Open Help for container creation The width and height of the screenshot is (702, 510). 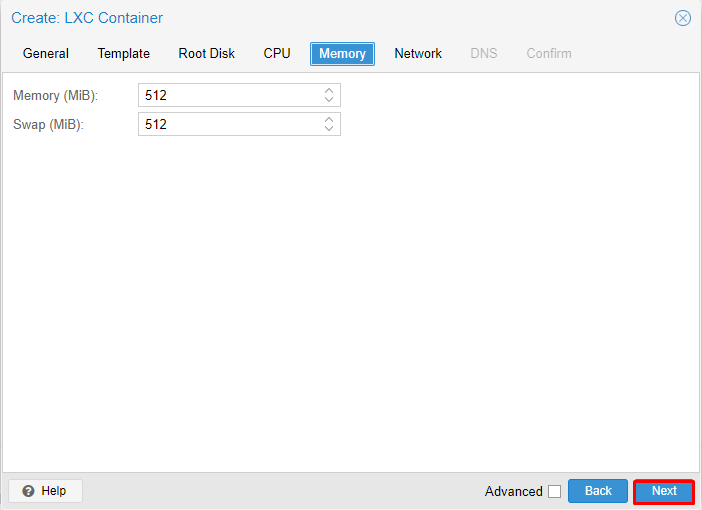[x=45, y=491]
